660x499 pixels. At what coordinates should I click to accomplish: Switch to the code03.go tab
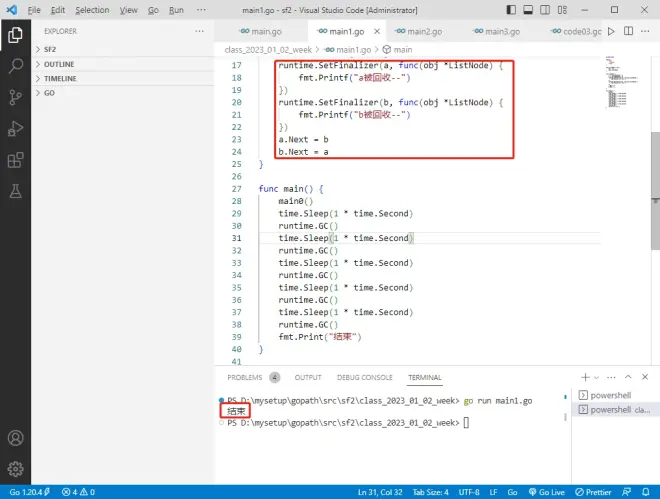pyautogui.click(x=575, y=31)
